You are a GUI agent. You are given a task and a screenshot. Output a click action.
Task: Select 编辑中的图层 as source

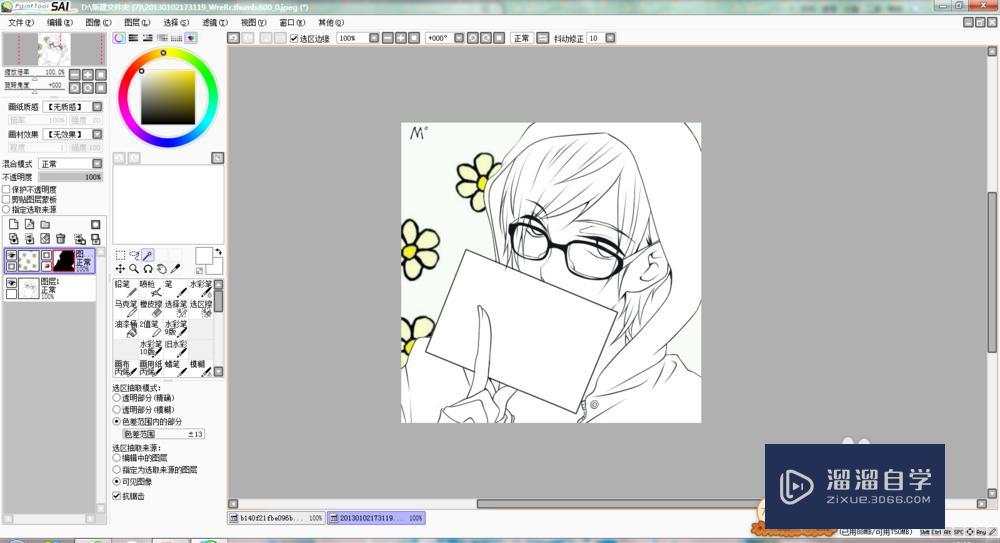117,458
